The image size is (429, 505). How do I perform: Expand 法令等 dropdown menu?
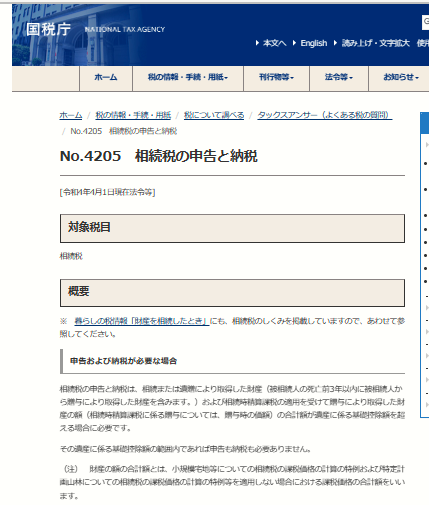(x=339, y=78)
